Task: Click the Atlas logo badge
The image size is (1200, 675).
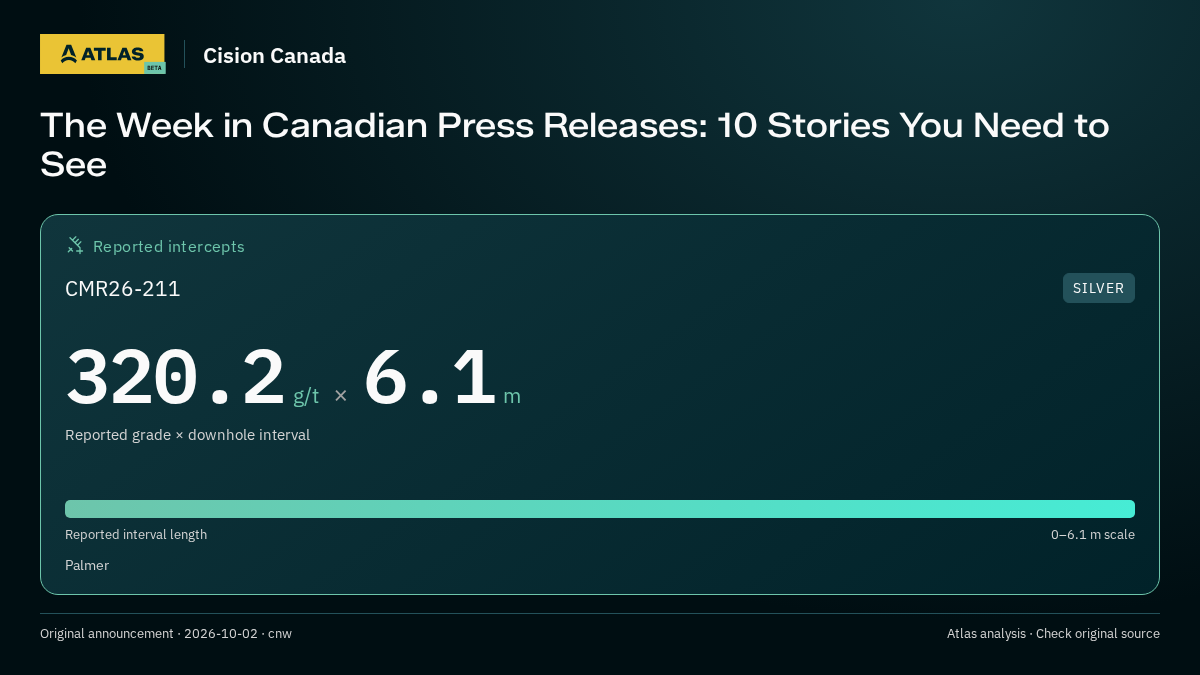Action: pyautogui.click(x=102, y=54)
